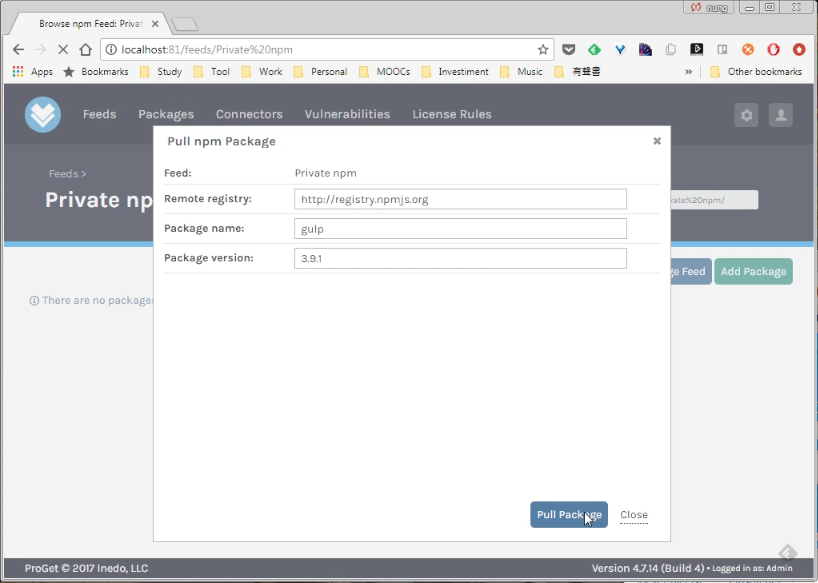Go to the Packages menu

click(x=166, y=114)
